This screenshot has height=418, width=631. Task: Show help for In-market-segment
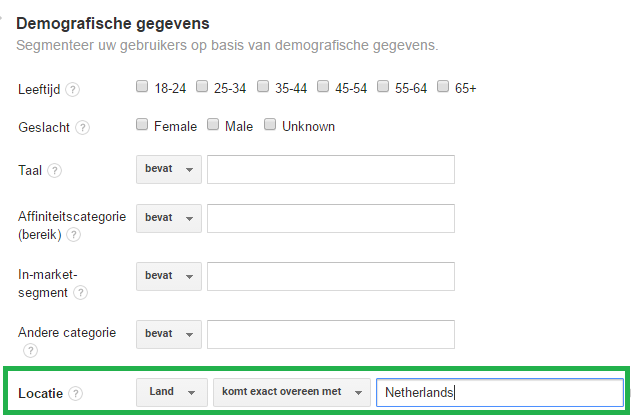80,292
